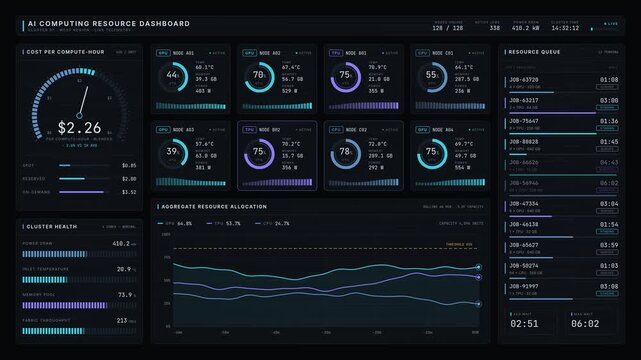Click the 14:32:12 cluster time
Screen dimensions: 641x360
pyautogui.click(x=565, y=28)
